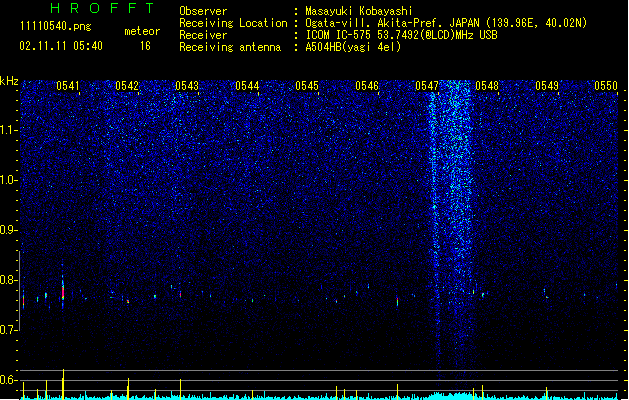Click the 0544 time marker

[247, 86]
